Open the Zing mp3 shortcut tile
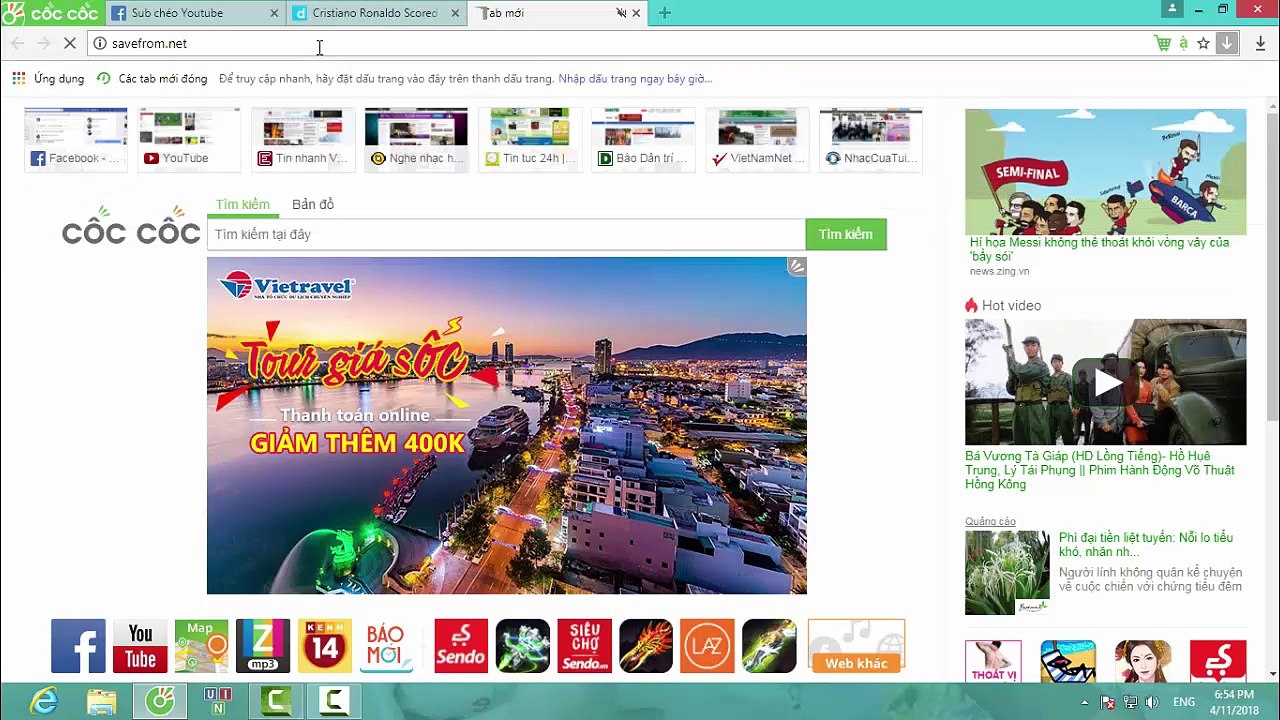 (262, 646)
